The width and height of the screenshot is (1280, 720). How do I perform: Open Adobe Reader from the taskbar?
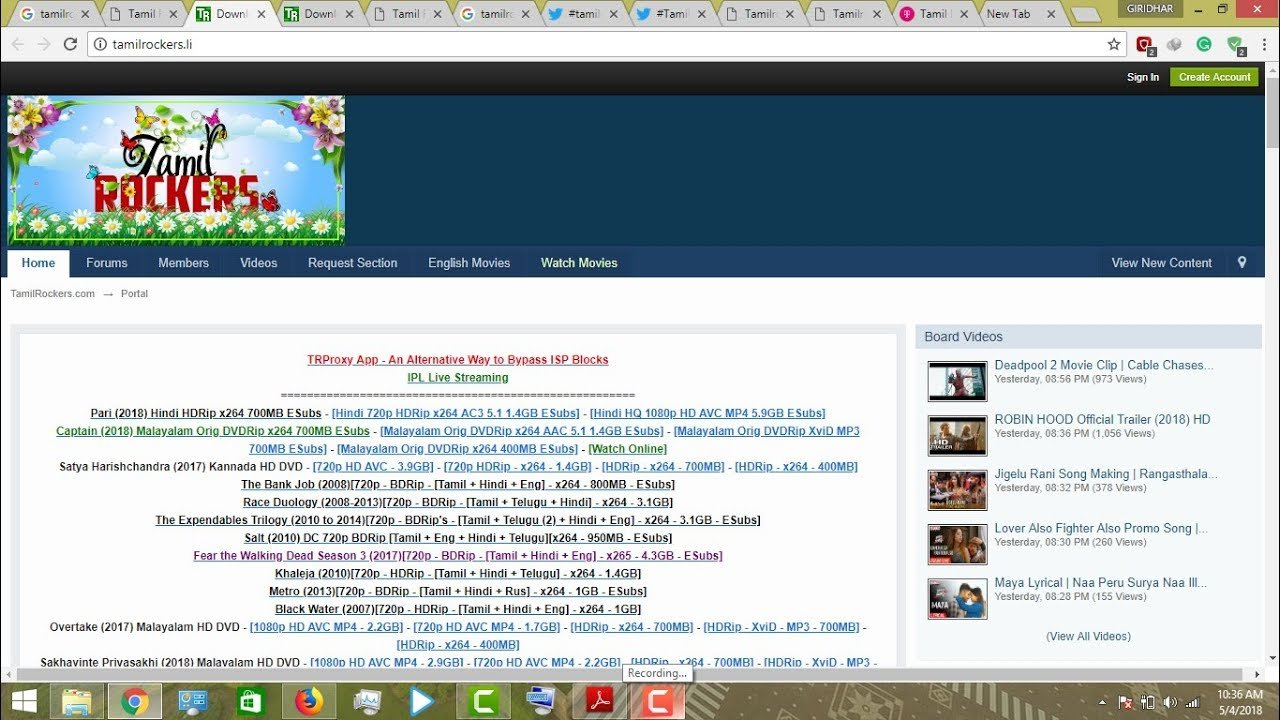click(x=599, y=702)
